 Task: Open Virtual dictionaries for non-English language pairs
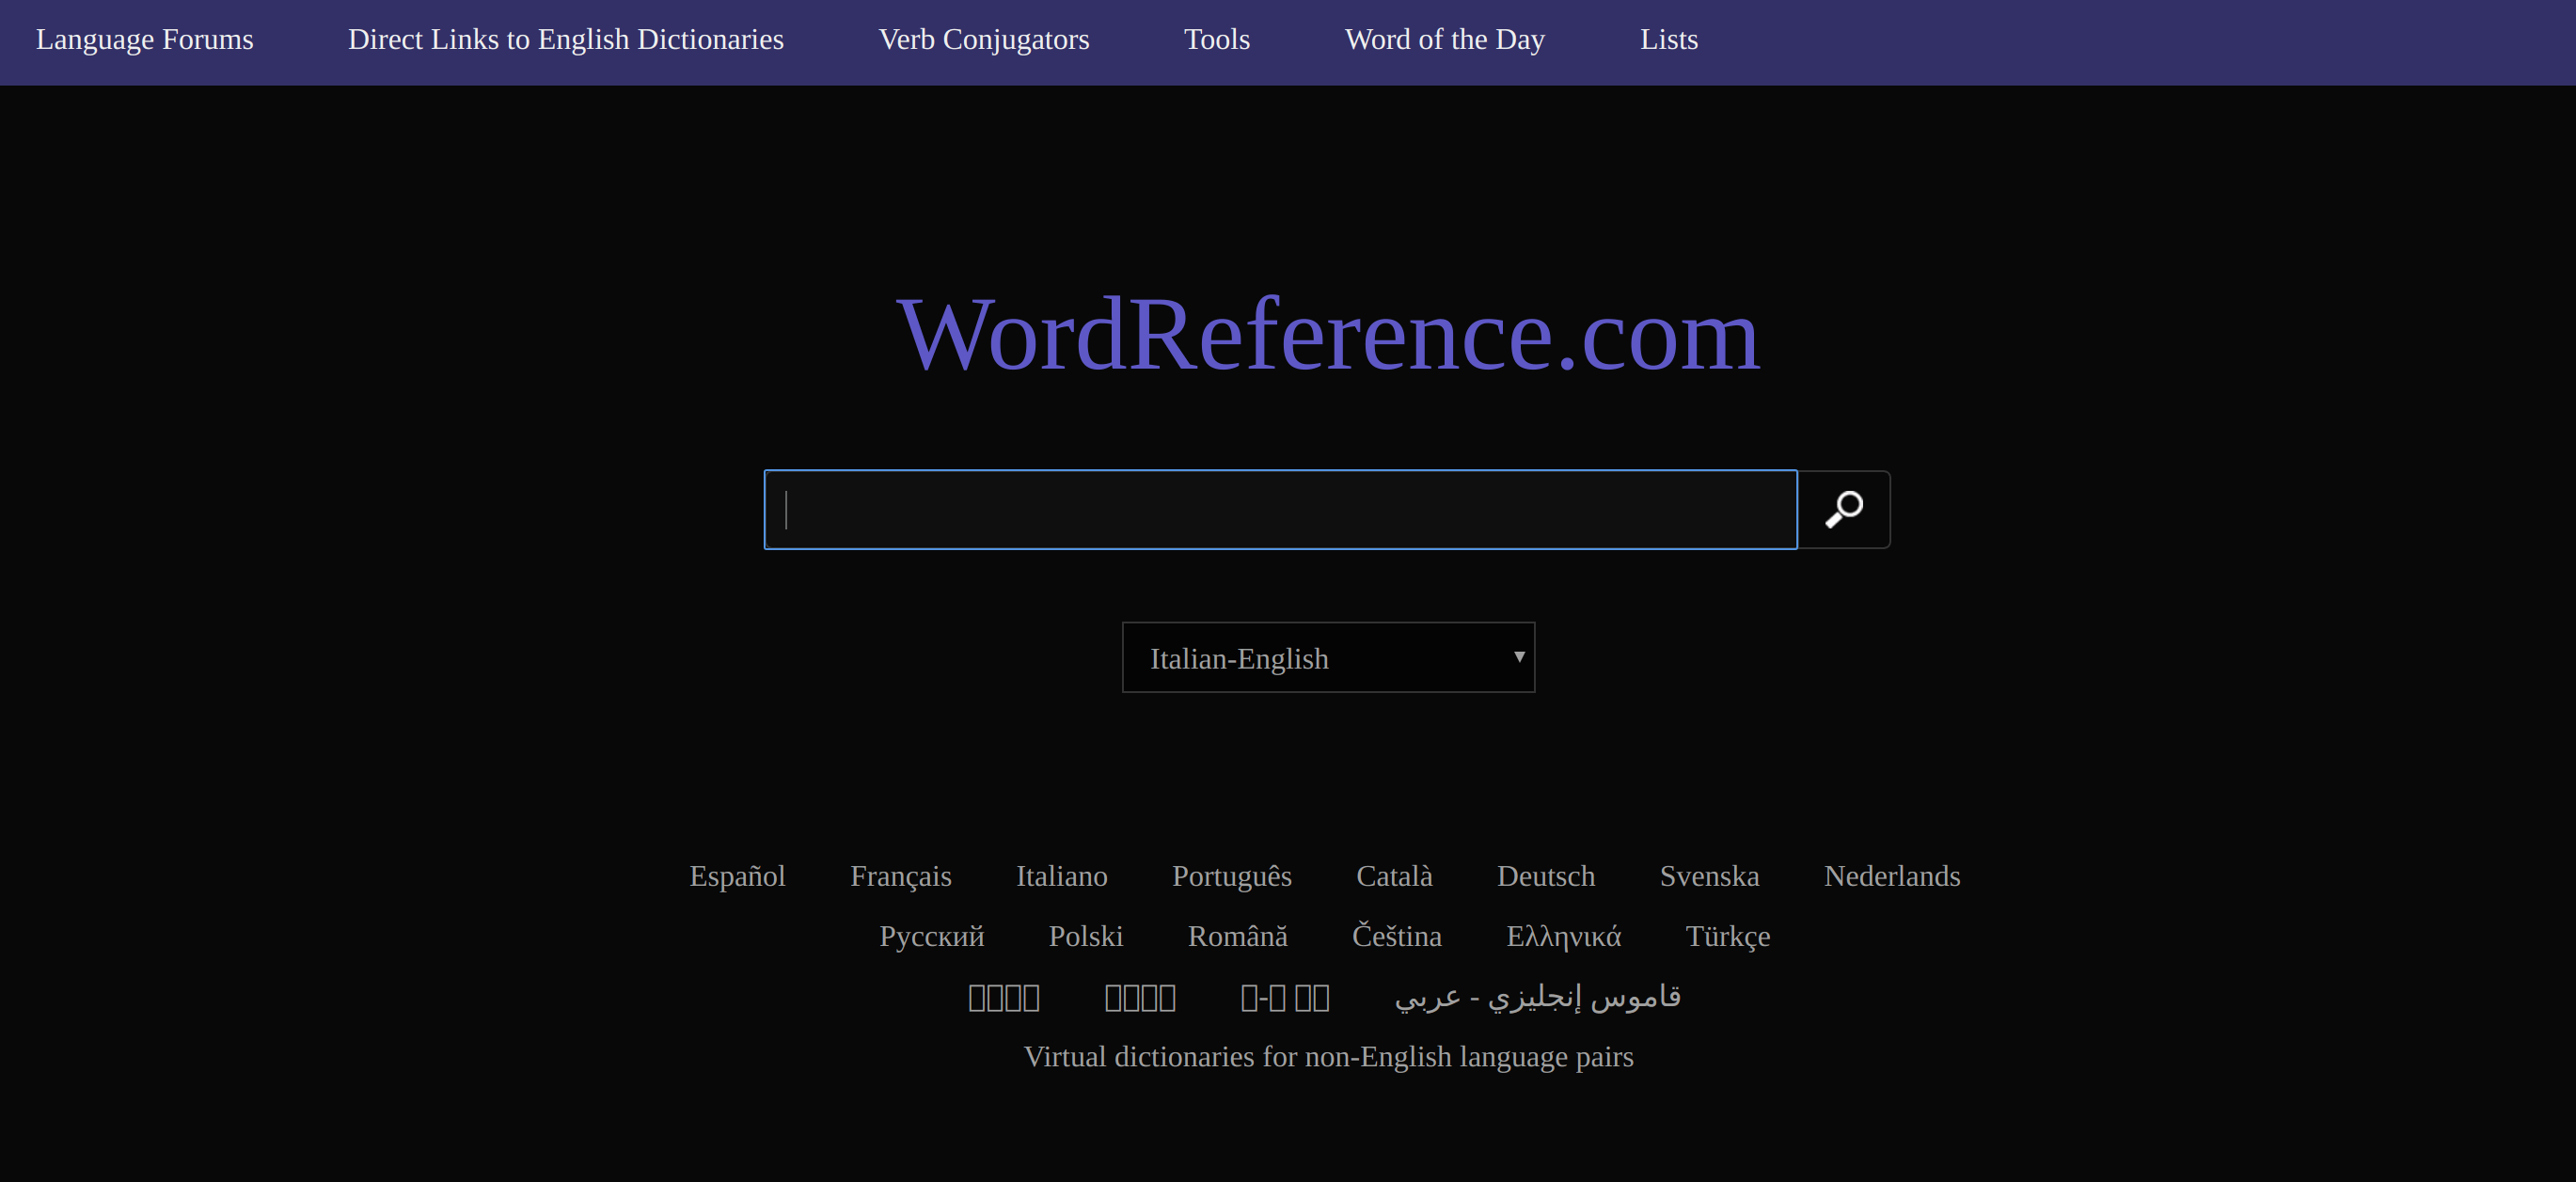click(1328, 1057)
